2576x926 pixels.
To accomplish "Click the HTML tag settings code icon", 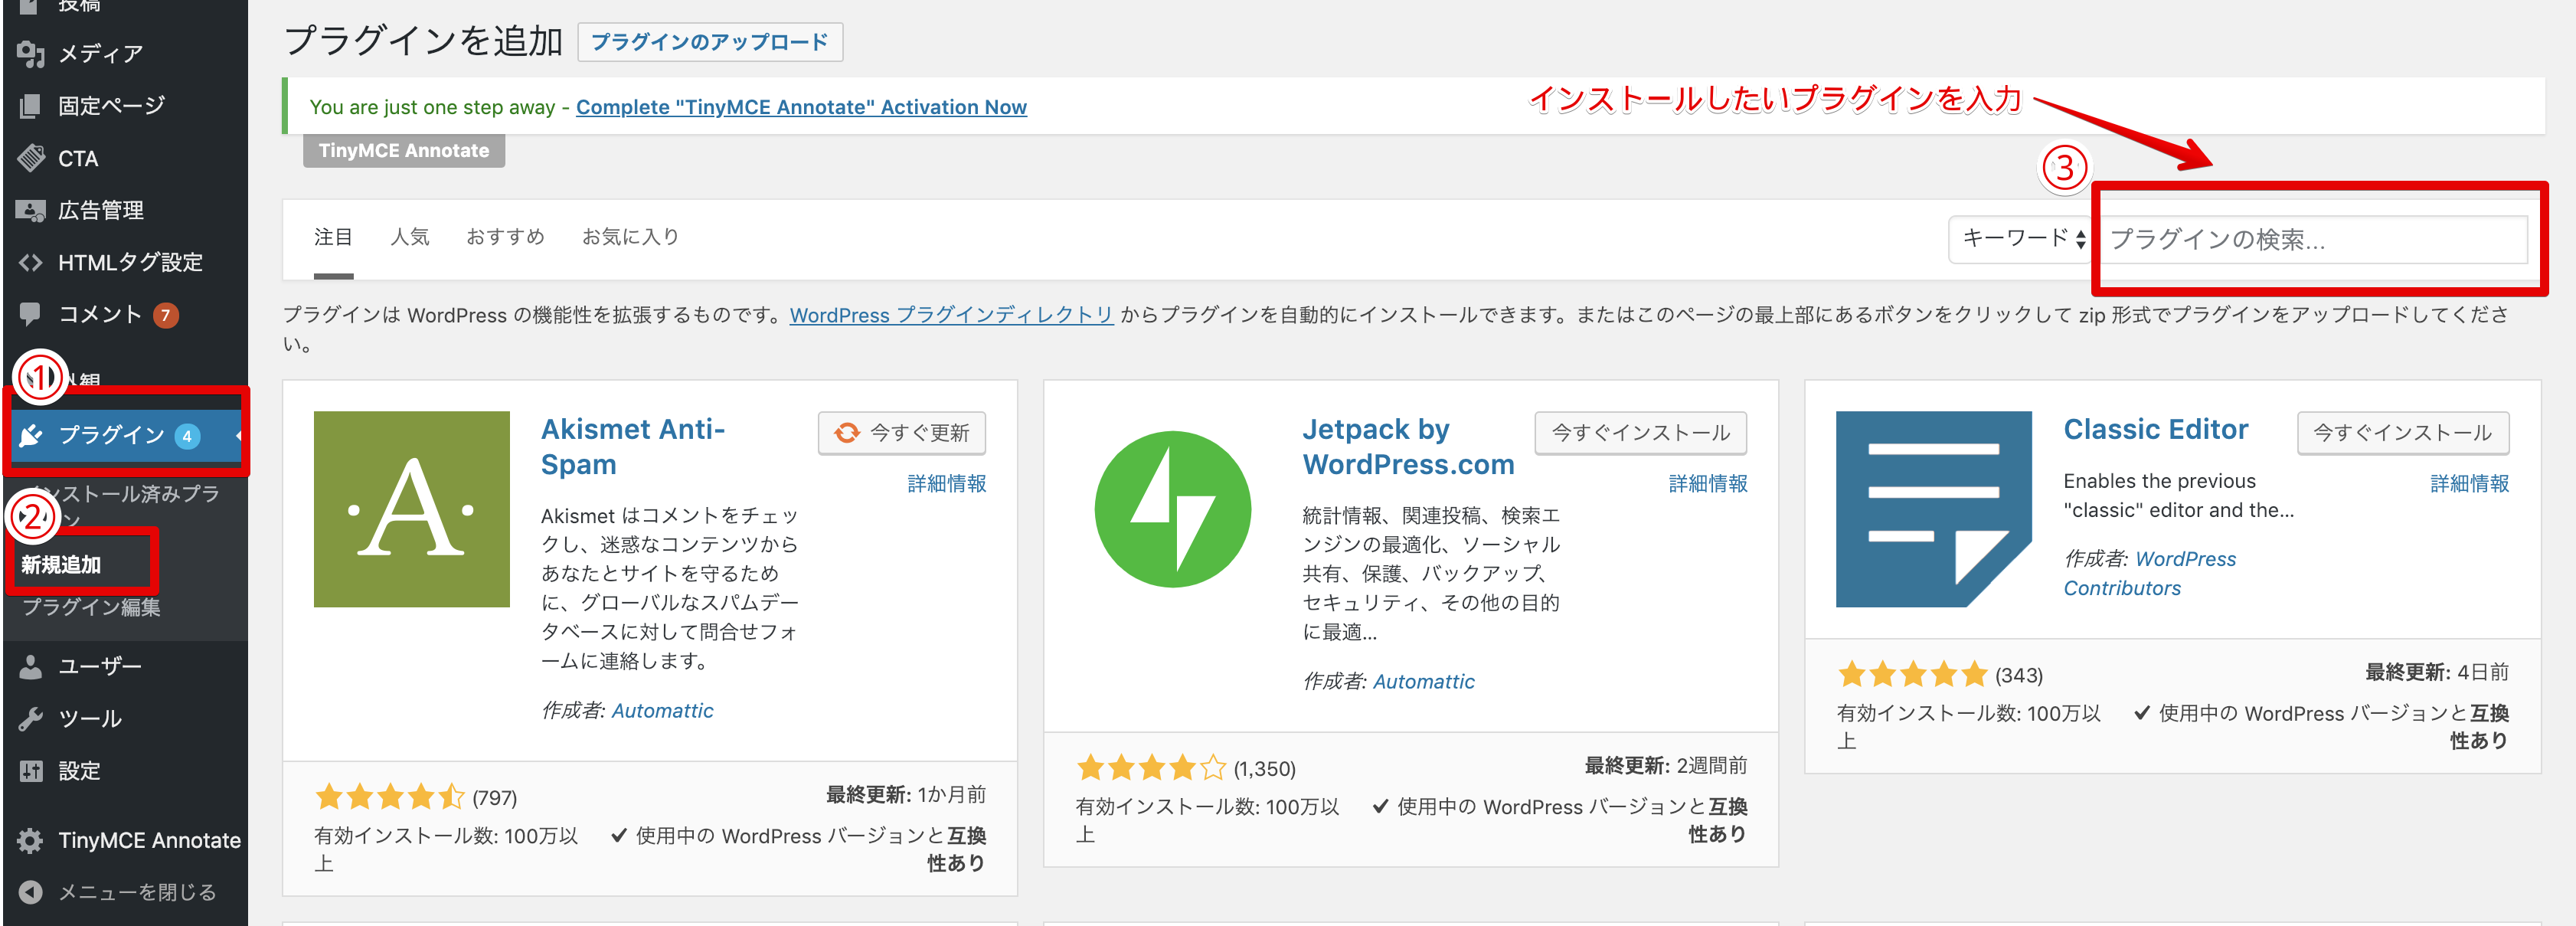I will click(x=31, y=262).
